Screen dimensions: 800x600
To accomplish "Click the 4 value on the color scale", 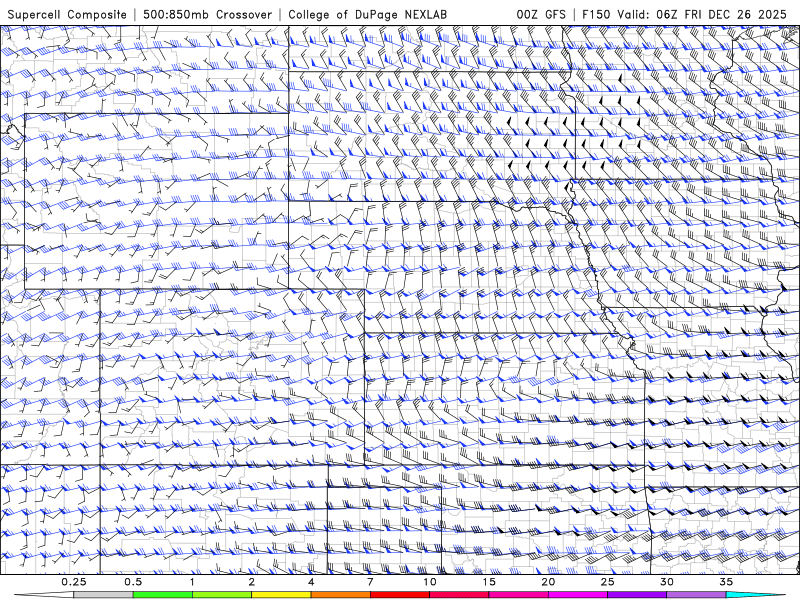I will tap(311, 582).
